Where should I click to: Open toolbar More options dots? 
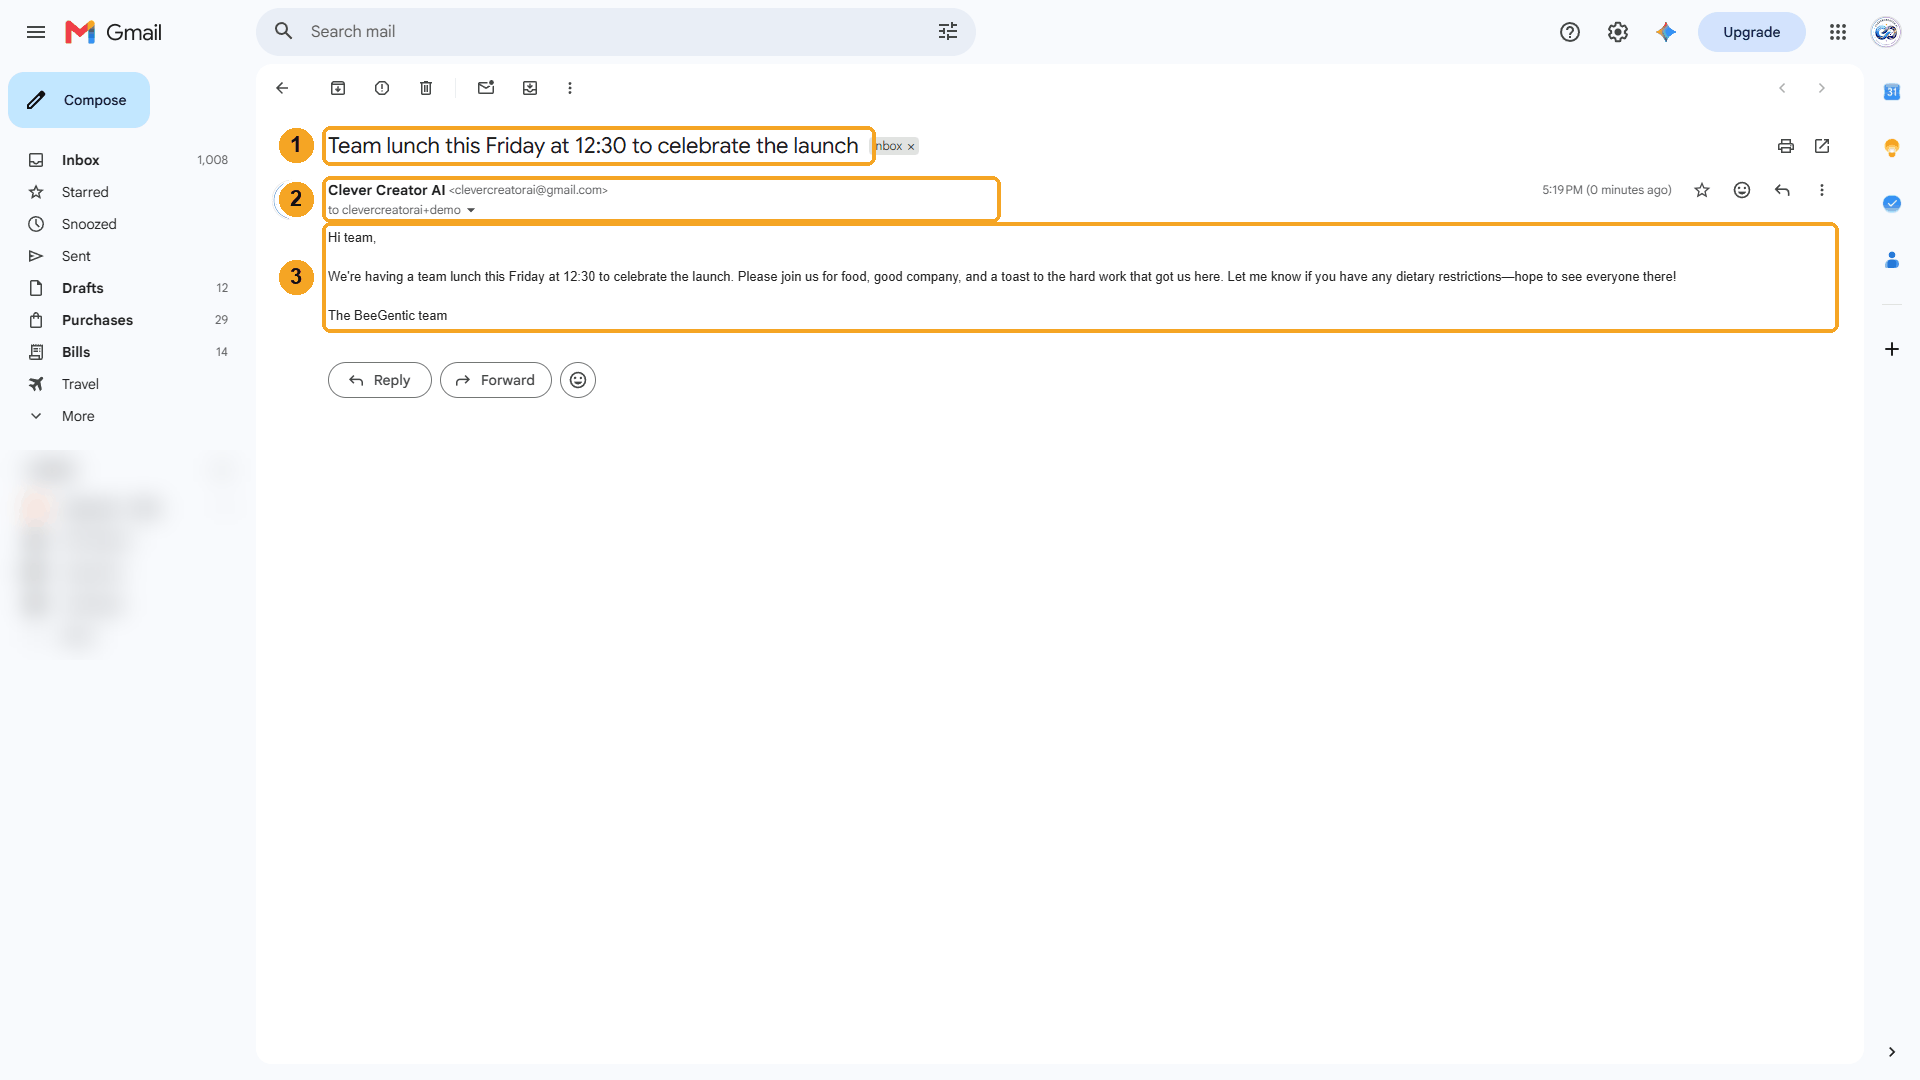coord(570,88)
